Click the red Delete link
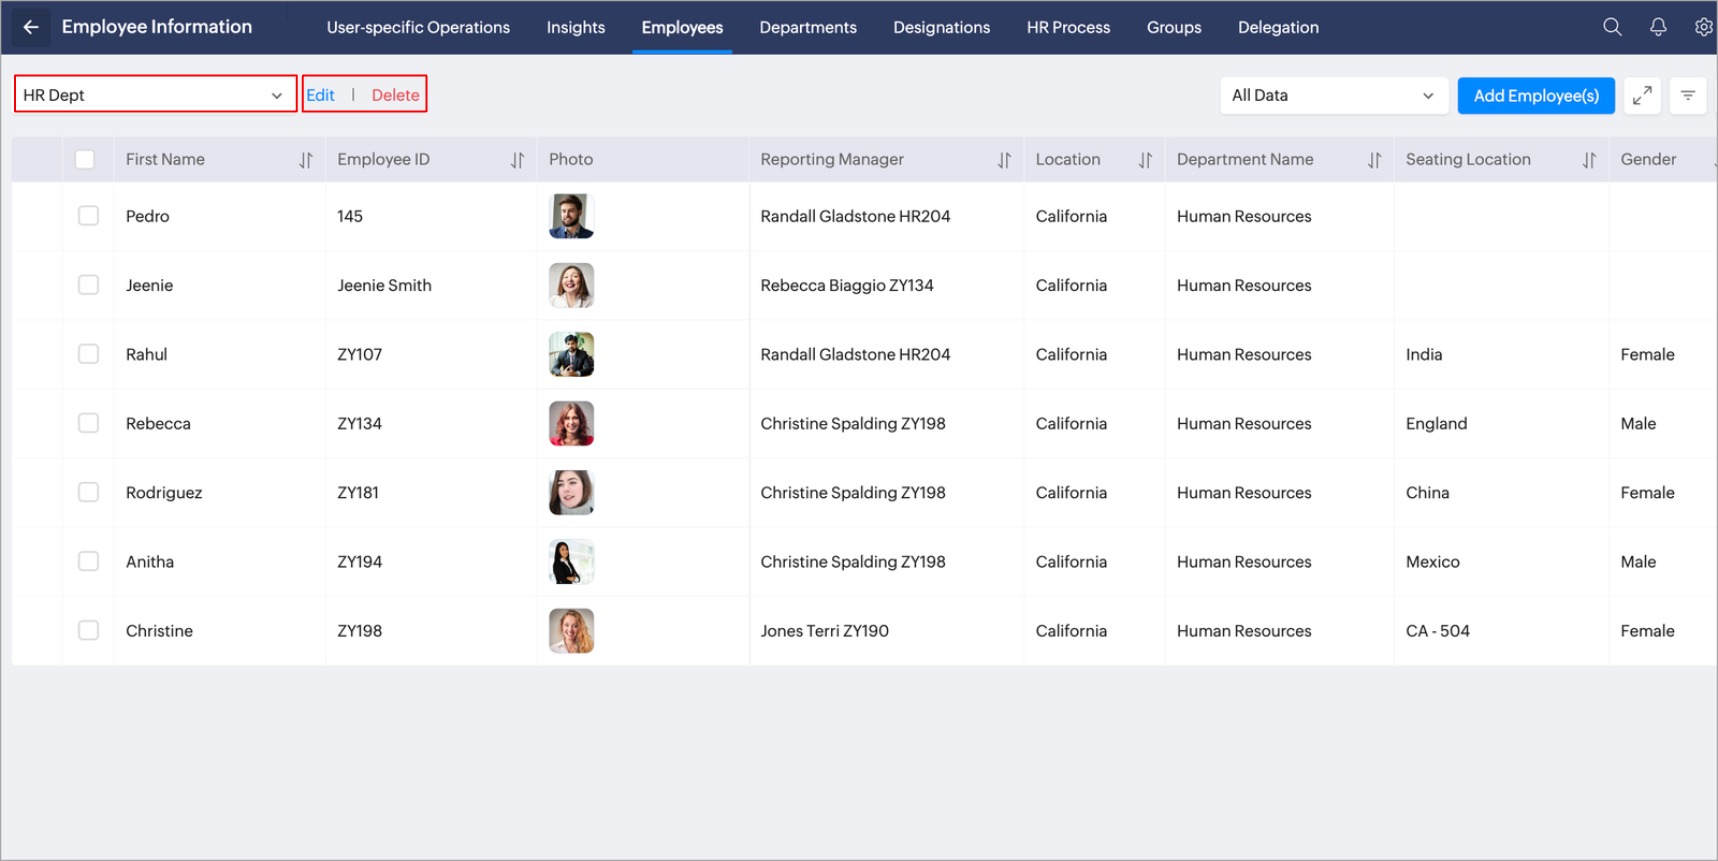Viewport: 1718px width, 861px height. [x=395, y=95]
